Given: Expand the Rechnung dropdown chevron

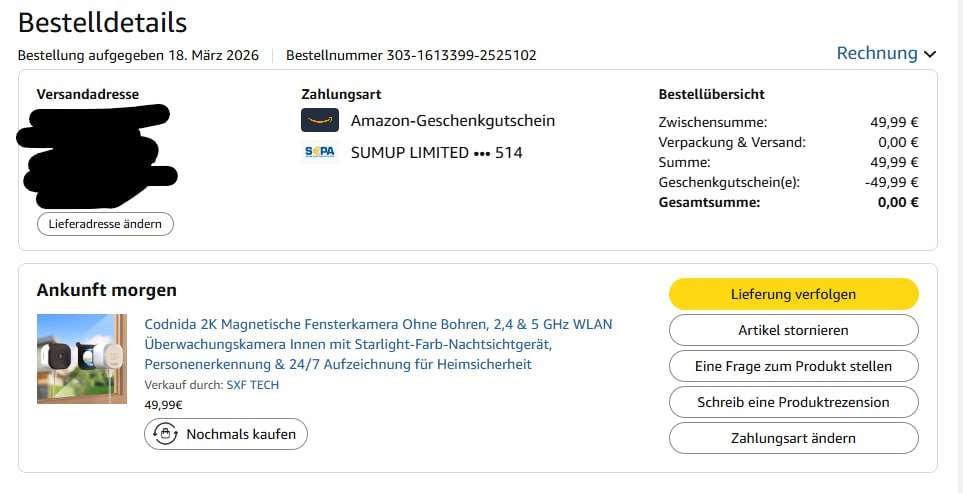Looking at the screenshot, I should (x=930, y=54).
